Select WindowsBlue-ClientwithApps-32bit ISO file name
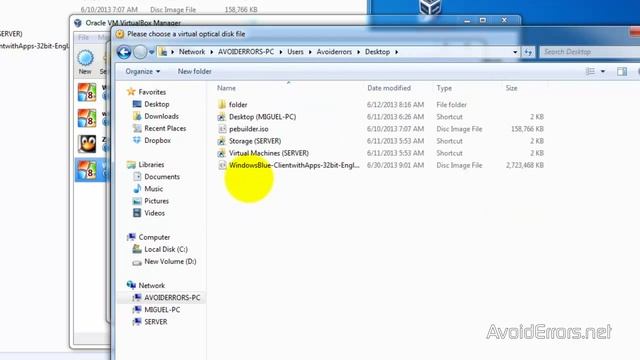 294,165
